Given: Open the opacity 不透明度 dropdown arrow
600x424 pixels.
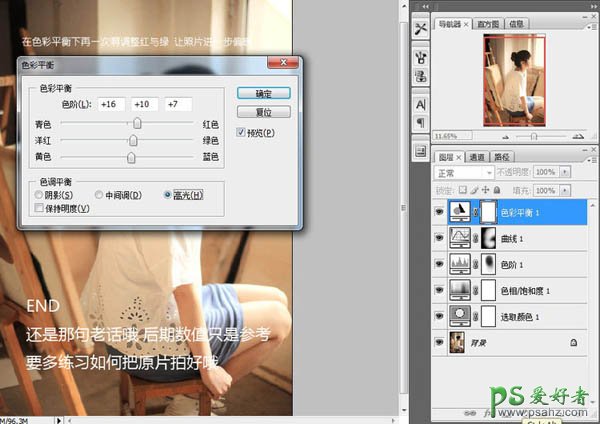Looking at the screenshot, I should click(x=566, y=173).
